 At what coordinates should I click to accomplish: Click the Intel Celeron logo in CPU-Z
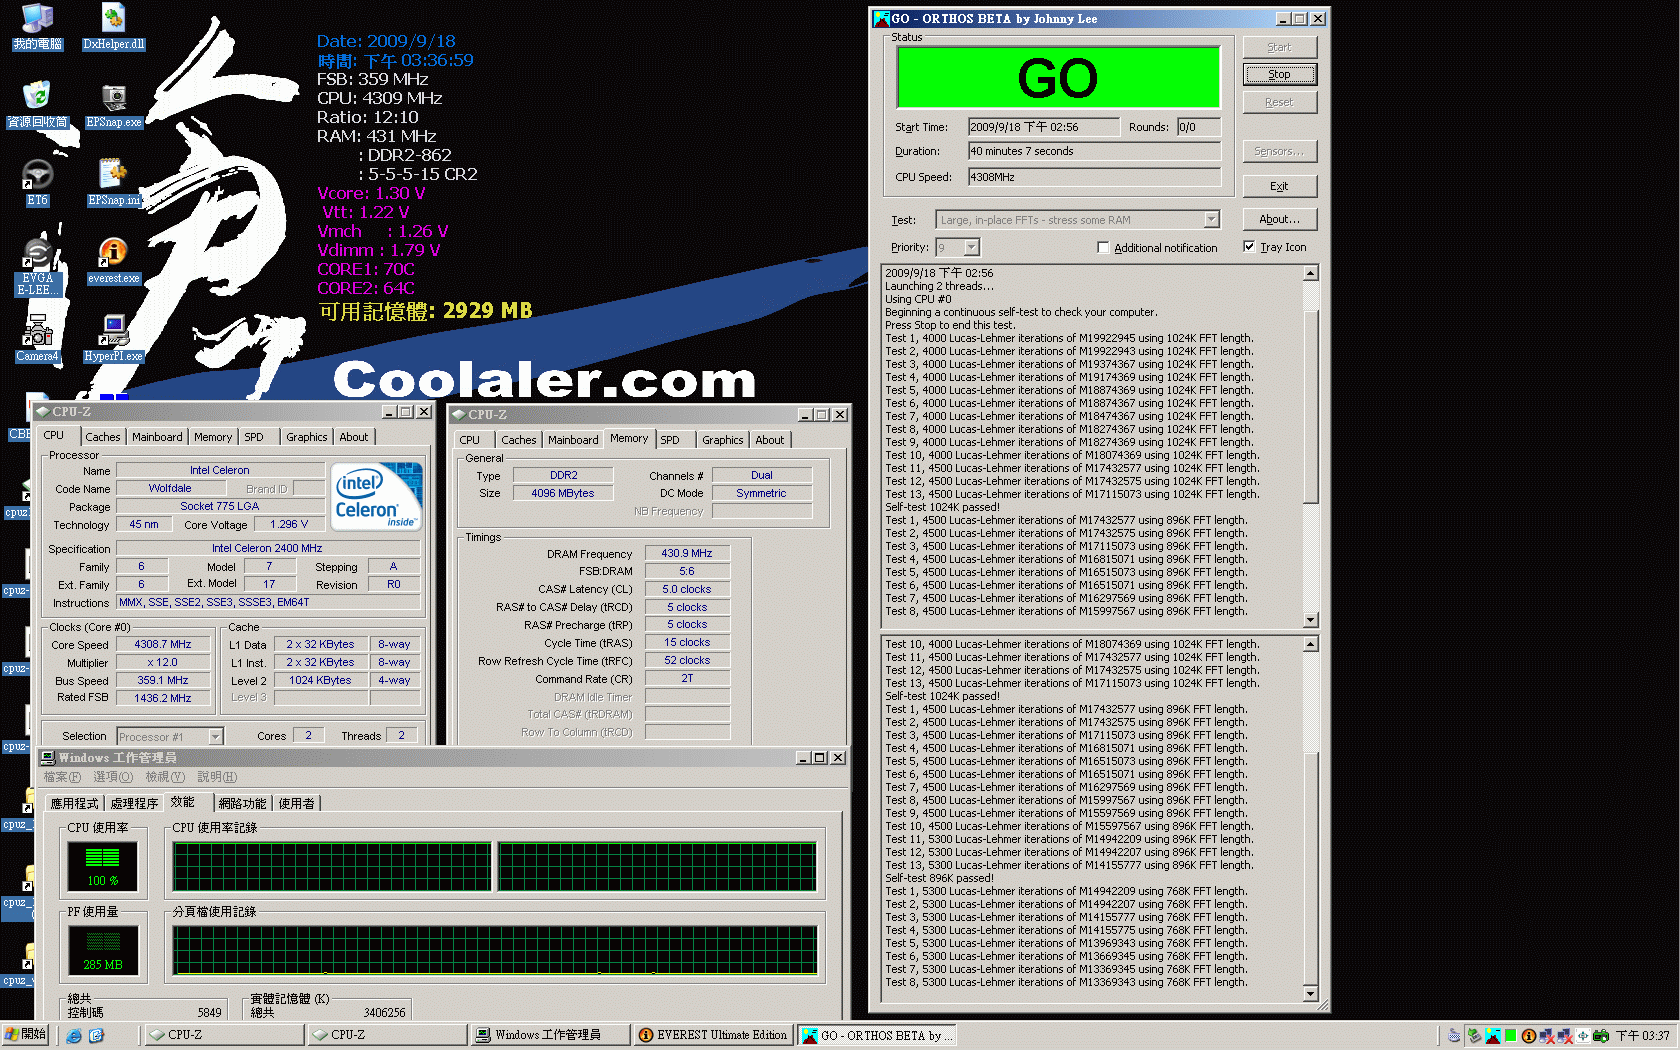[377, 496]
